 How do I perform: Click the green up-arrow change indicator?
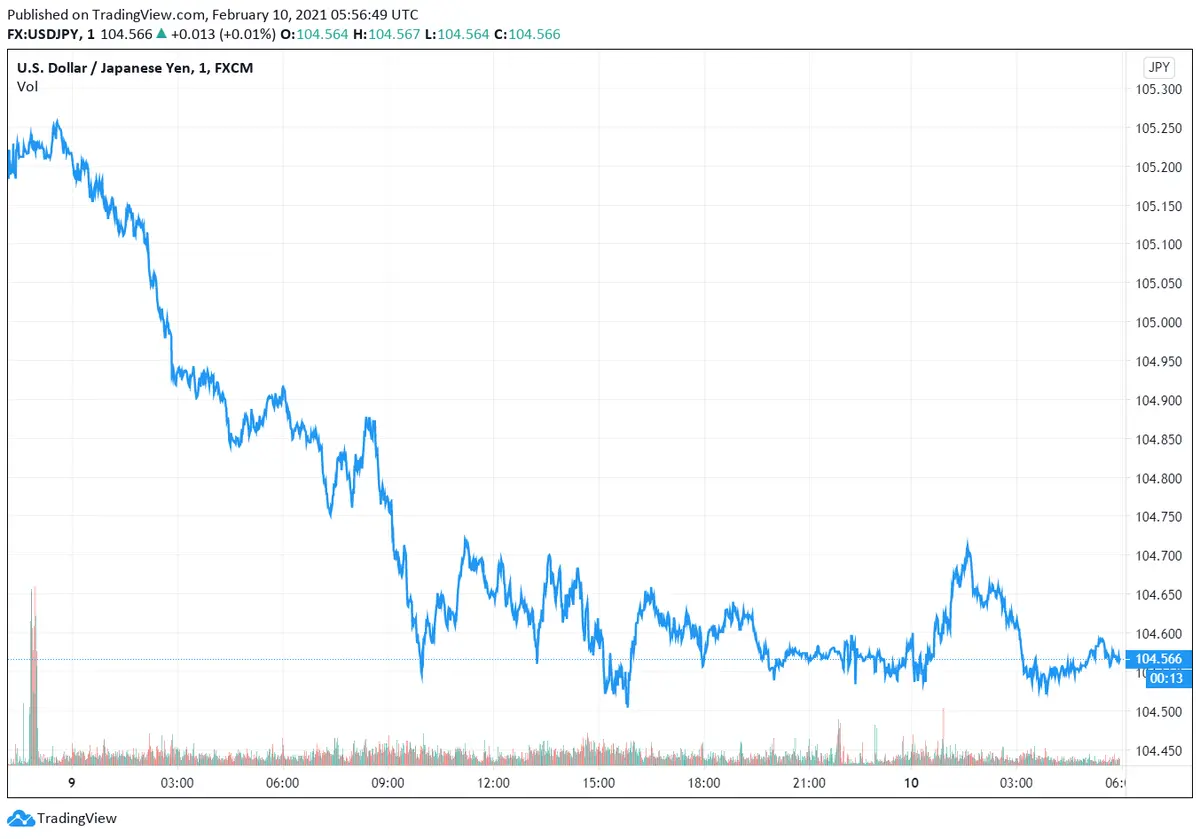(x=161, y=34)
